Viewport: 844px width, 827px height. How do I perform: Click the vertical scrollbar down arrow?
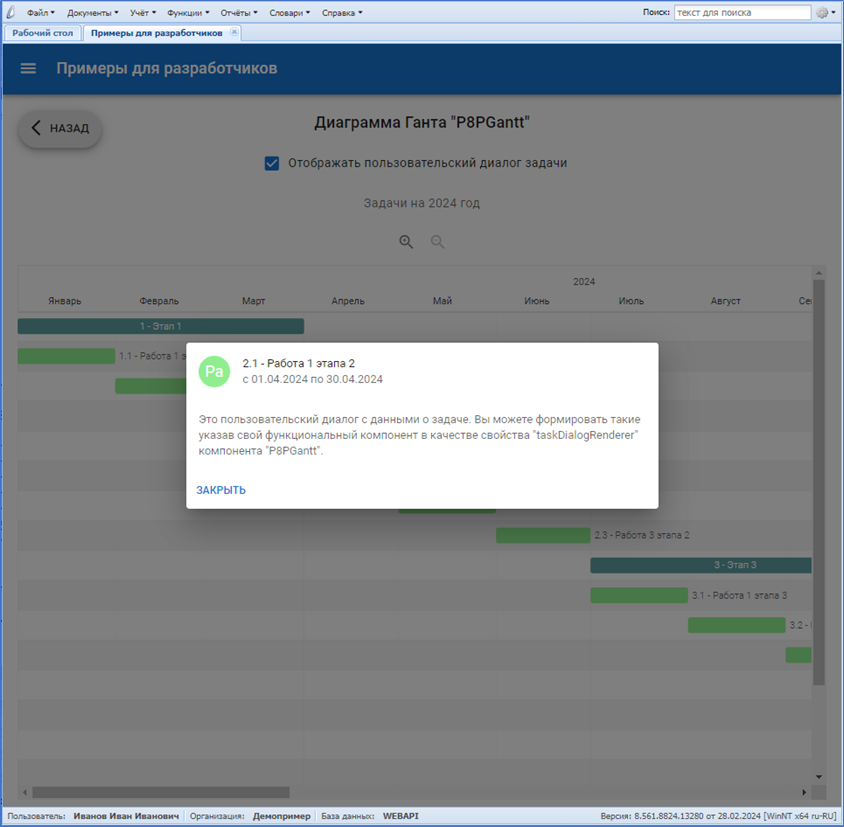[819, 777]
